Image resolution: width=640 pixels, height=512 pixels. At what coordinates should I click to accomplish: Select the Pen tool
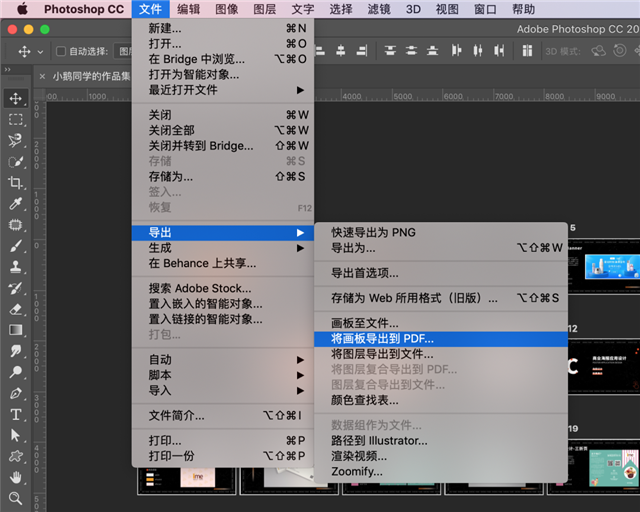(16, 393)
